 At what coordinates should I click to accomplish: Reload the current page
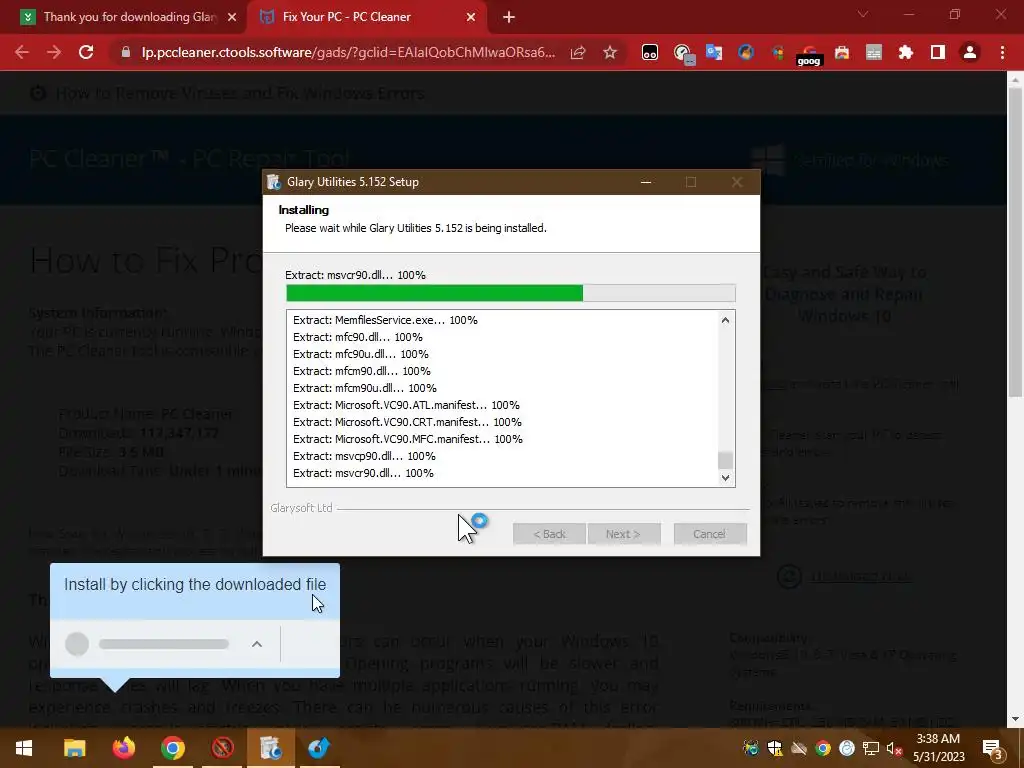coord(86,52)
